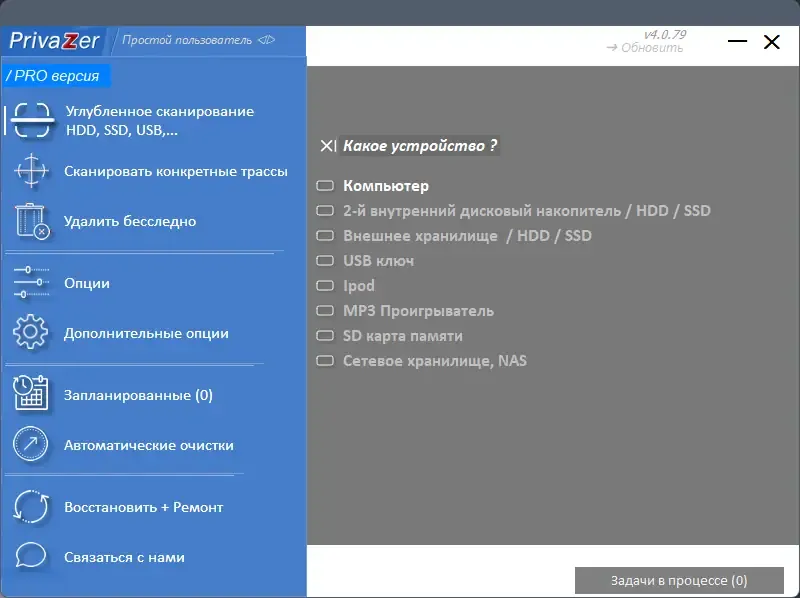Select the Сетевое хранилище, NAS checkbox
The width and height of the screenshot is (800, 598).
[325, 361]
